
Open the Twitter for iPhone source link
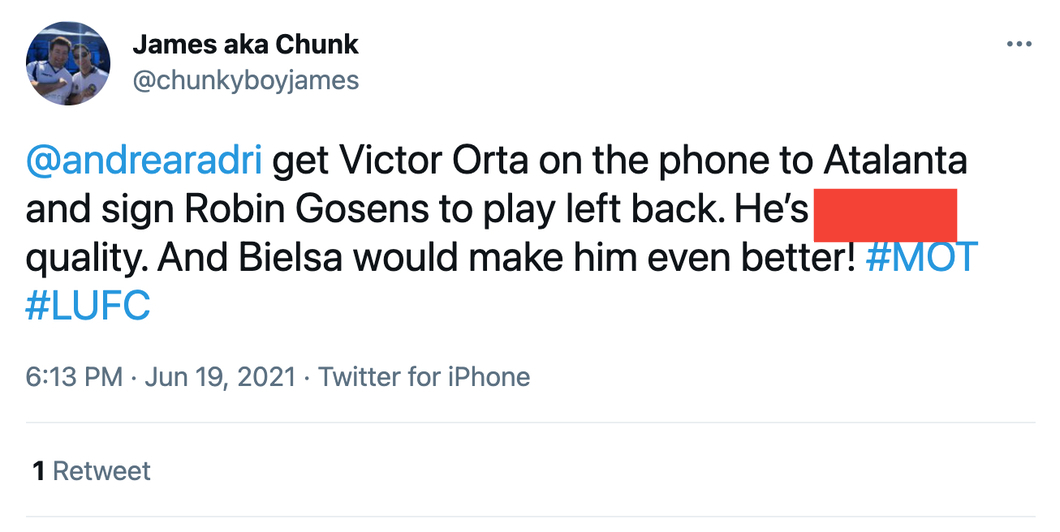pyautogui.click(x=424, y=377)
